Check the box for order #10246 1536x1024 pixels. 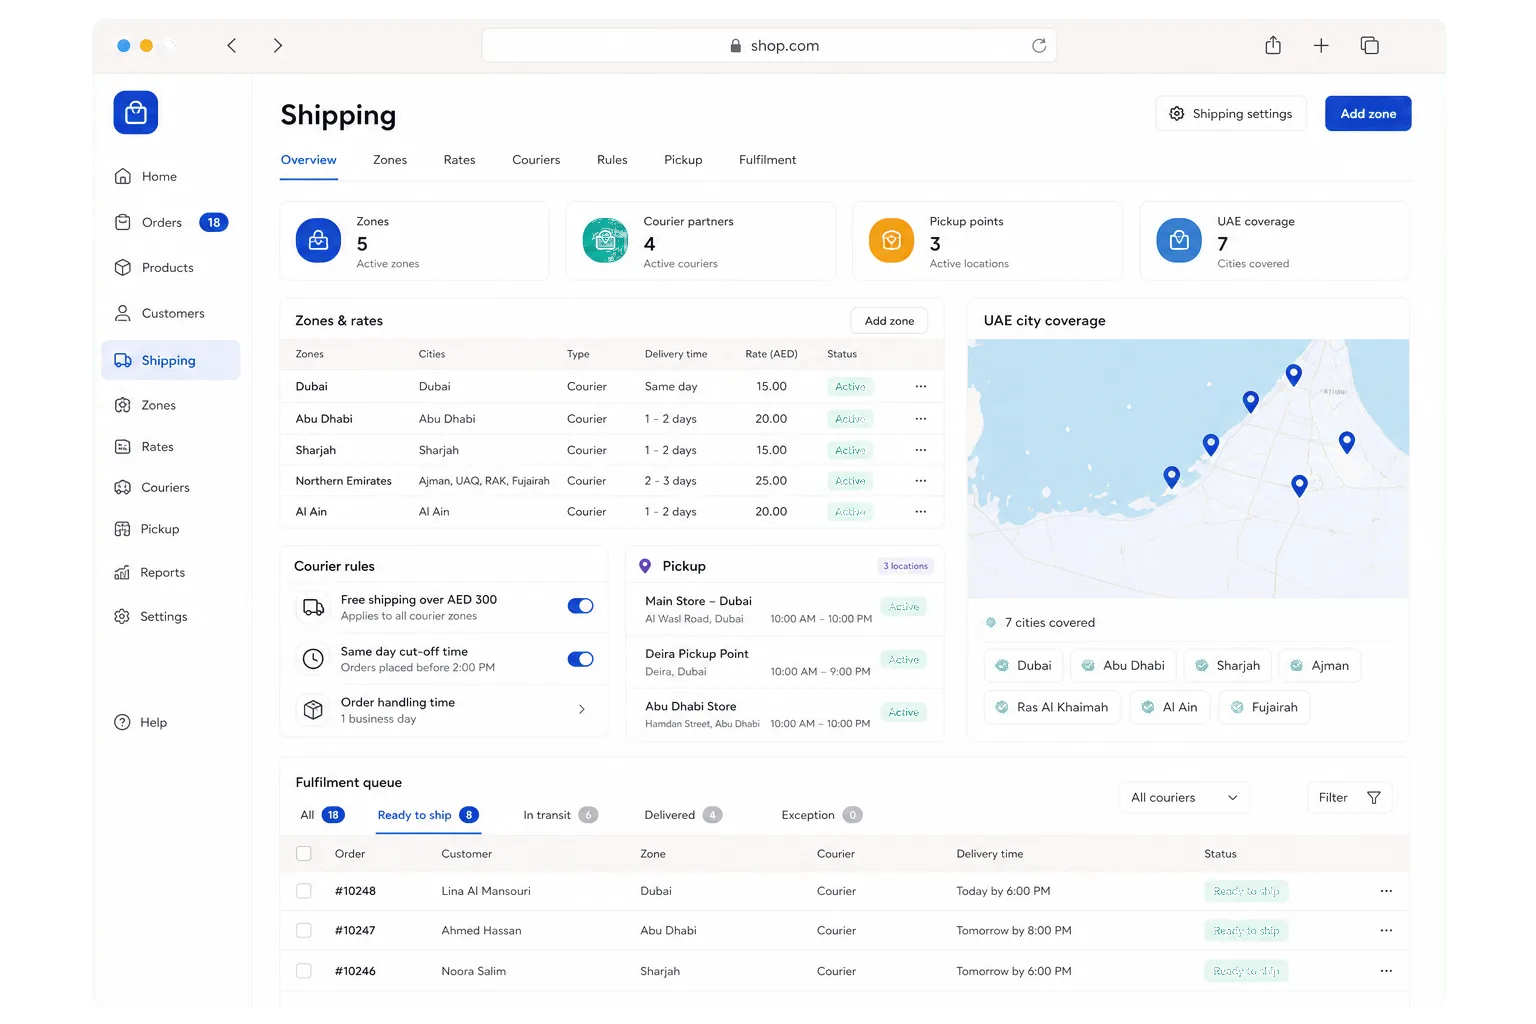(x=304, y=971)
